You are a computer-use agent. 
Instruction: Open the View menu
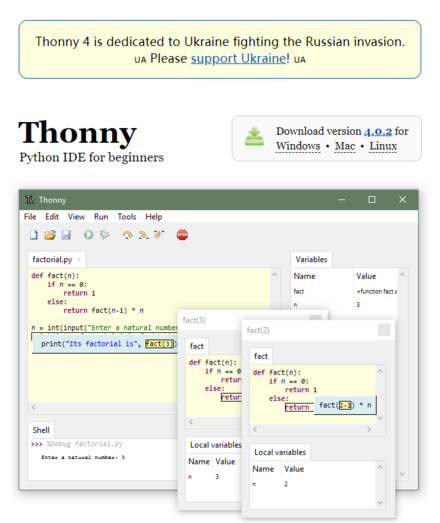(x=76, y=217)
